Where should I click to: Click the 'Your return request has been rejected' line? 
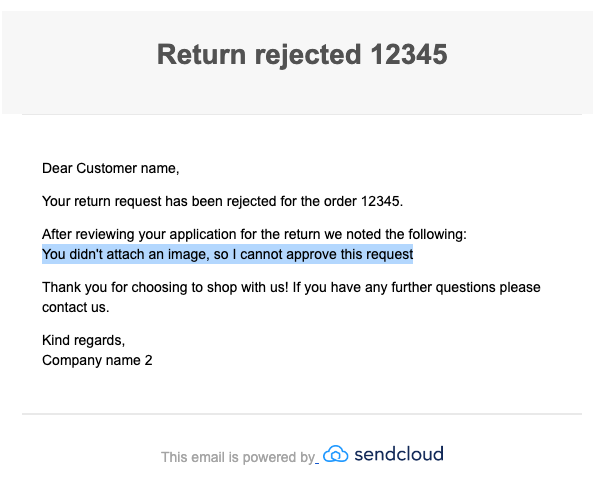[x=222, y=201]
